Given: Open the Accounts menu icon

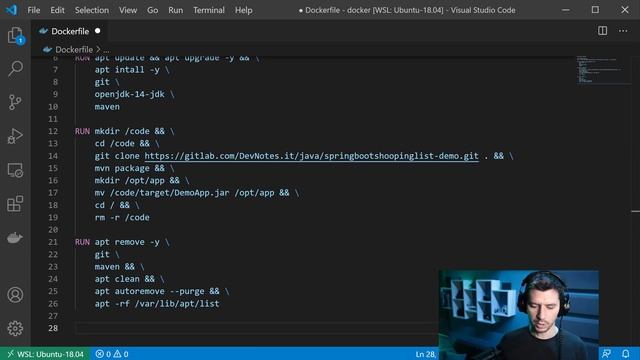Looking at the screenshot, I should 15,295.
